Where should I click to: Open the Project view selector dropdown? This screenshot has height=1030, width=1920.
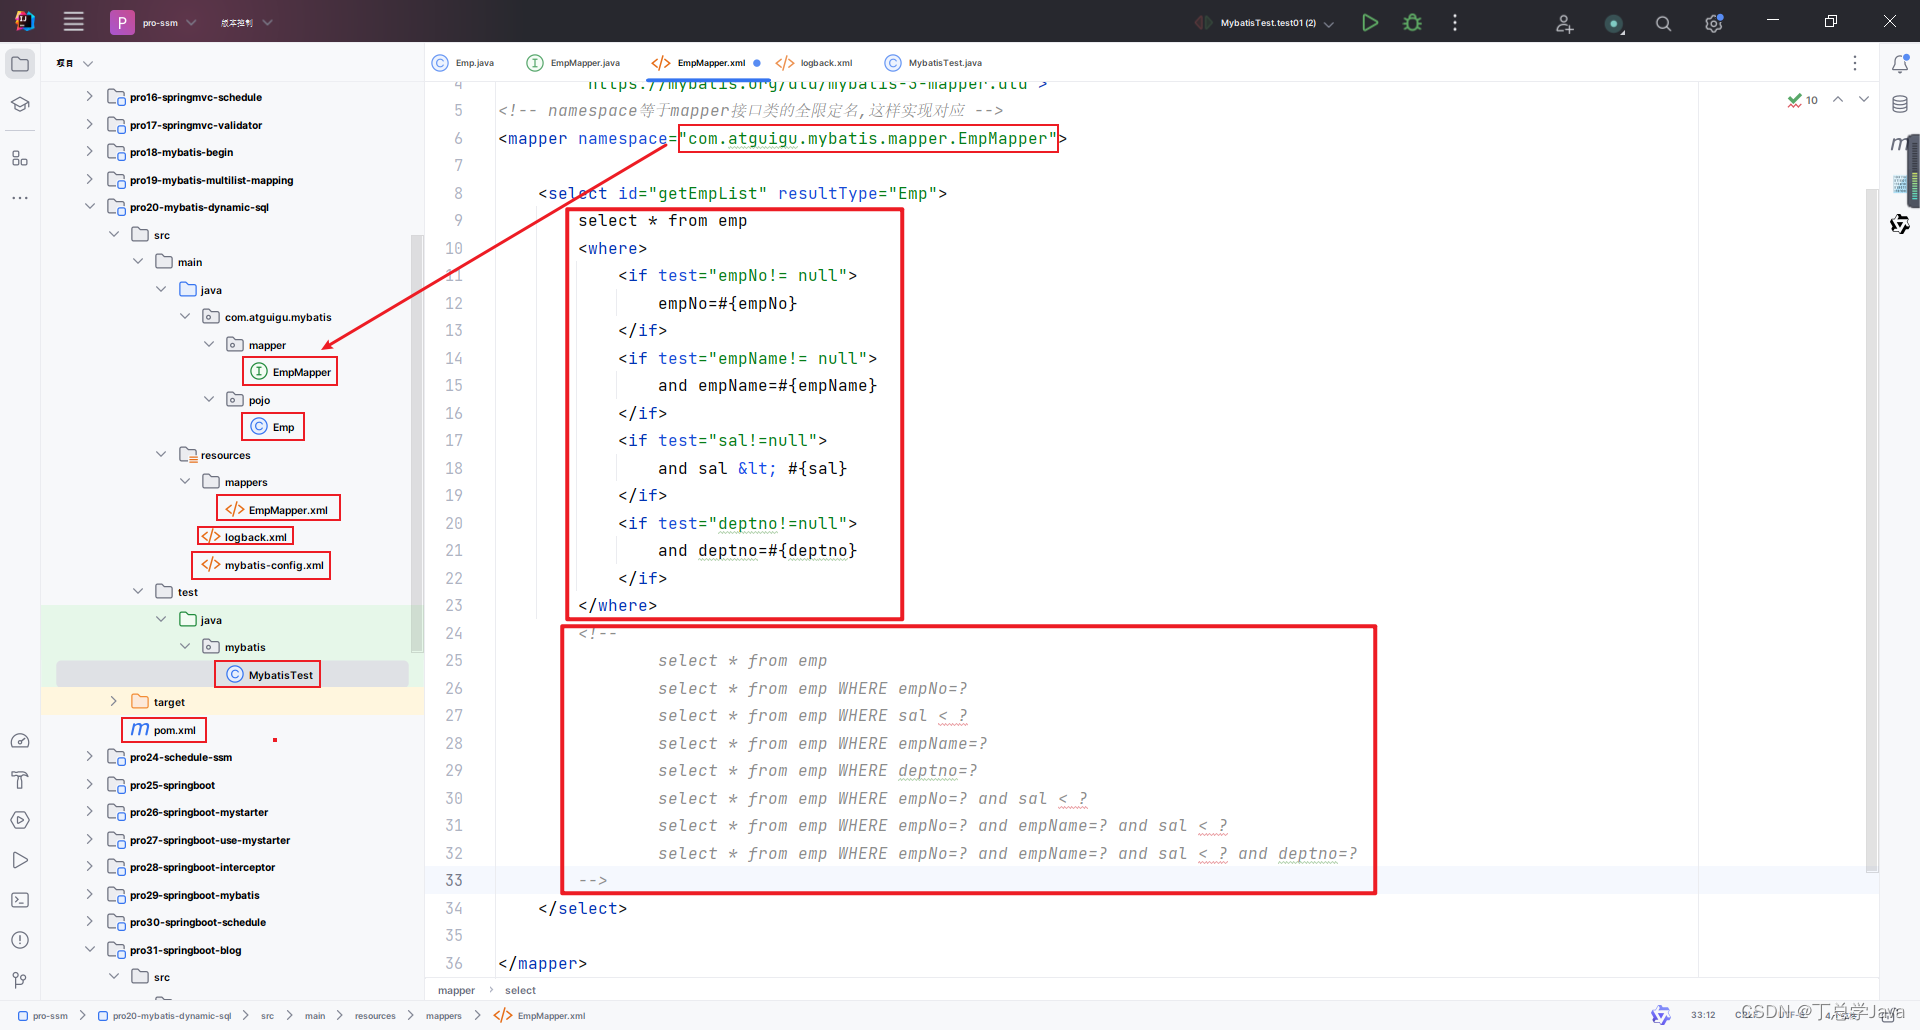[75, 63]
